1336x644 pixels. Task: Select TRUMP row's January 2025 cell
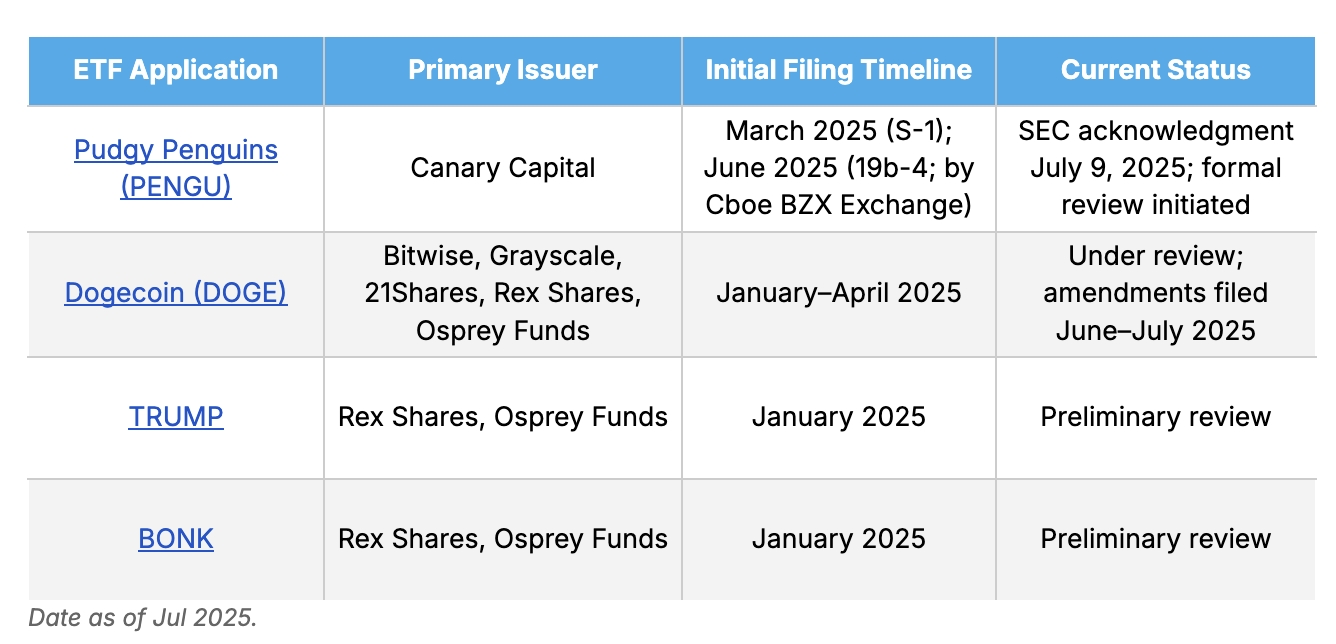(839, 417)
